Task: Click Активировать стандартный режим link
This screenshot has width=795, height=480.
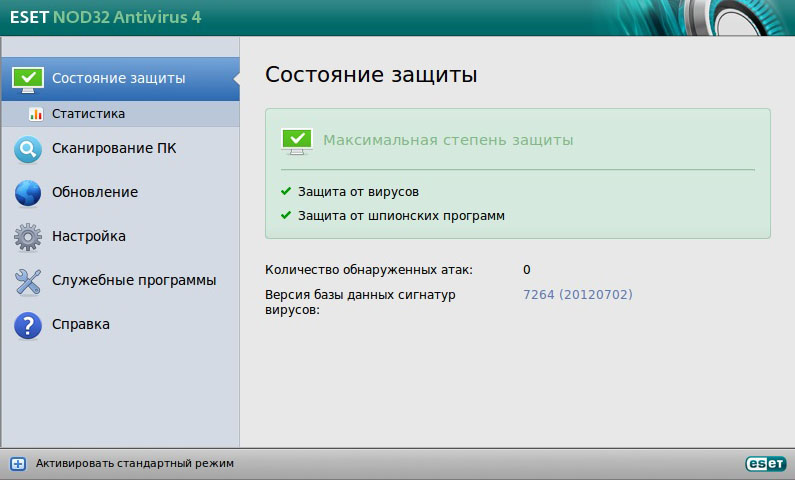Action: pyautogui.click(x=135, y=463)
